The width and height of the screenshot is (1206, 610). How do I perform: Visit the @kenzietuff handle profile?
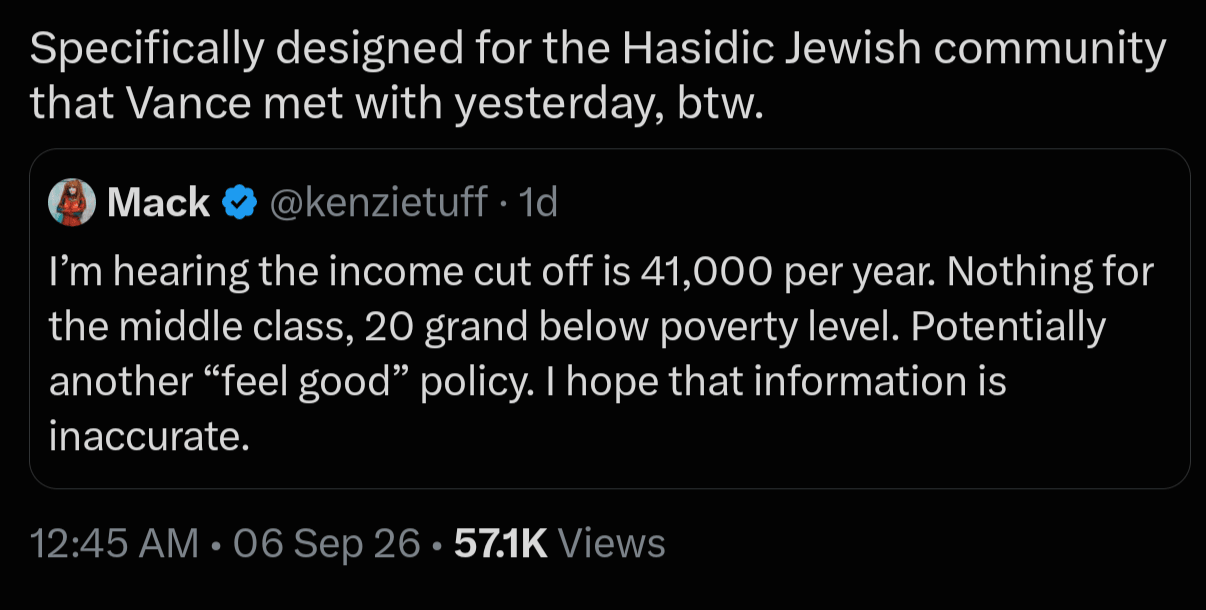pos(377,203)
